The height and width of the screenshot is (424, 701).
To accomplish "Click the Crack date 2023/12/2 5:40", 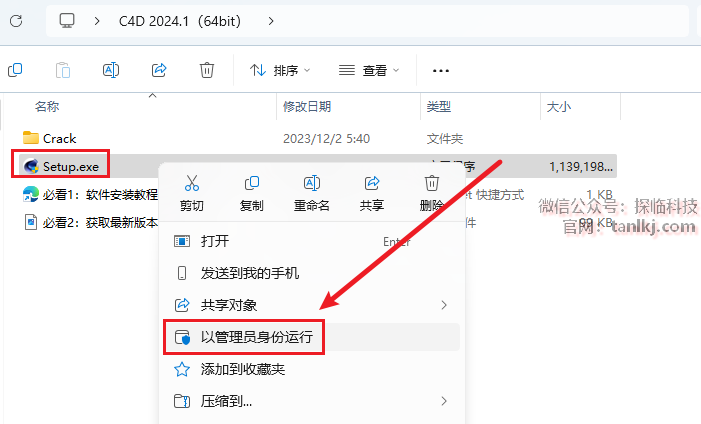I will point(326,139).
